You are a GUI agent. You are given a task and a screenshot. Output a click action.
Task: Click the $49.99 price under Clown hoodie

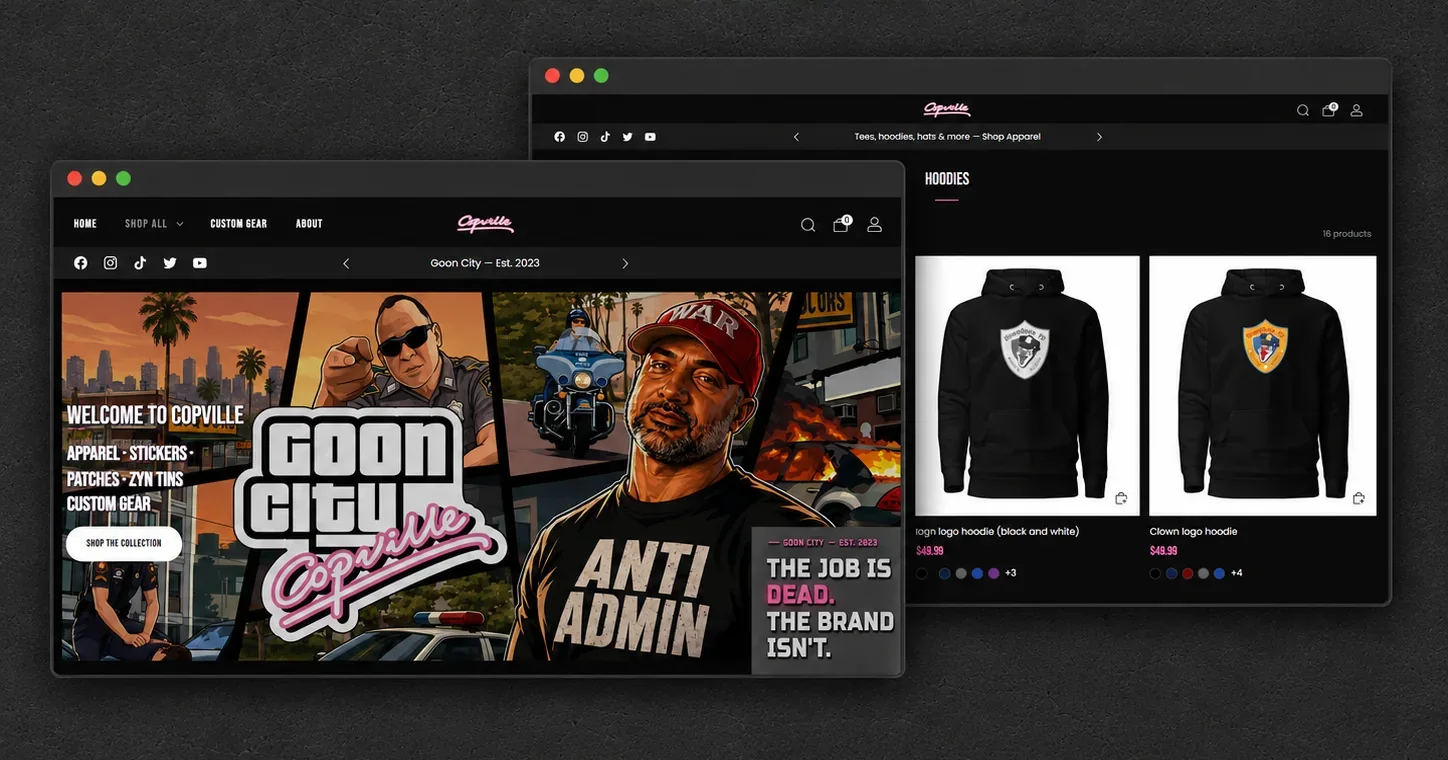pyautogui.click(x=1163, y=551)
